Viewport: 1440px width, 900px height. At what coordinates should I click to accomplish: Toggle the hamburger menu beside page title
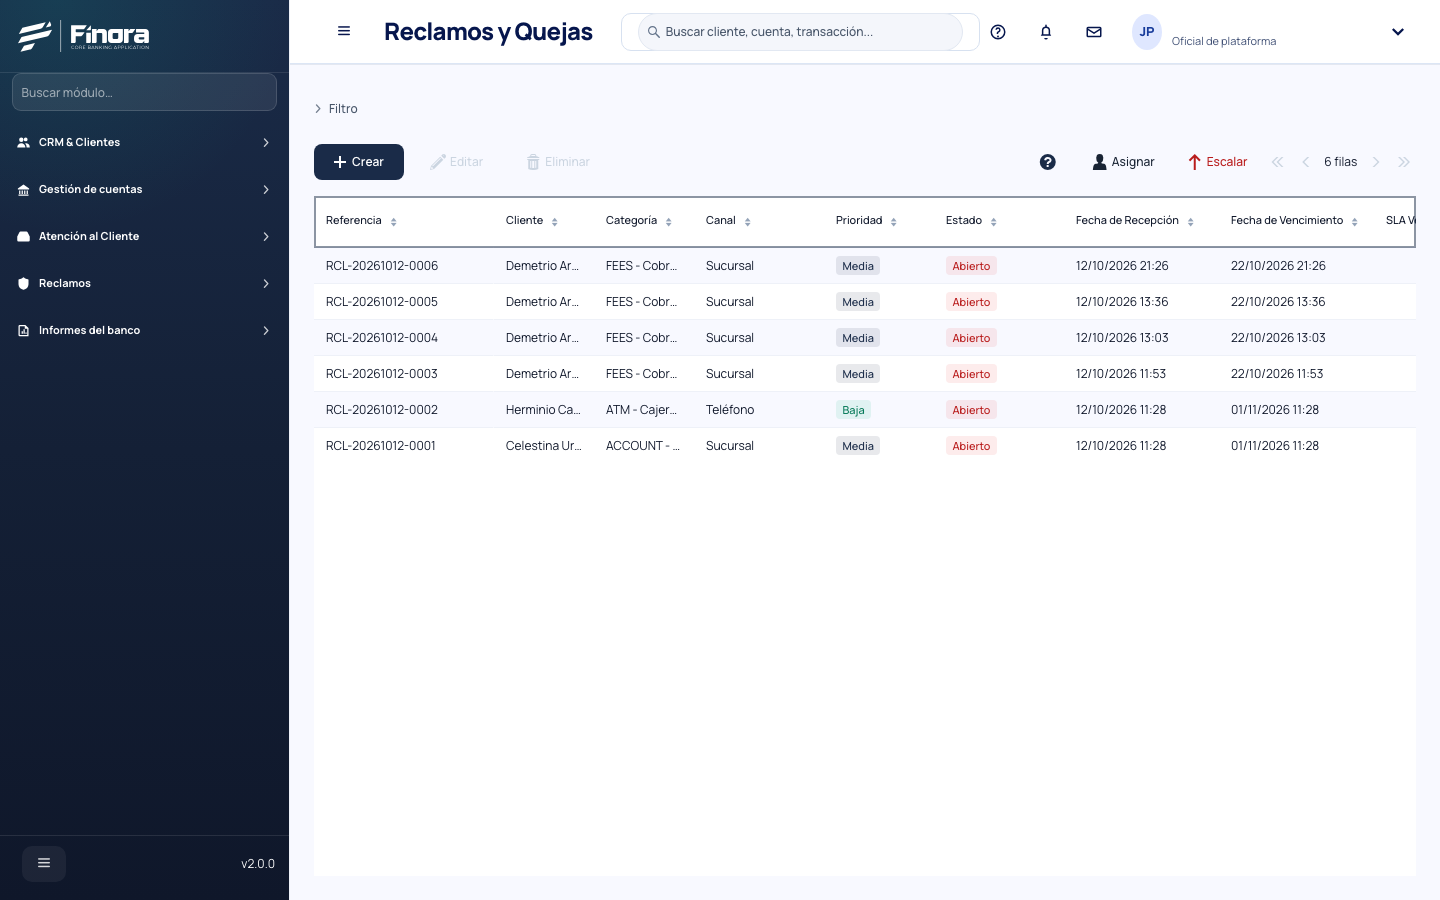[x=344, y=31]
